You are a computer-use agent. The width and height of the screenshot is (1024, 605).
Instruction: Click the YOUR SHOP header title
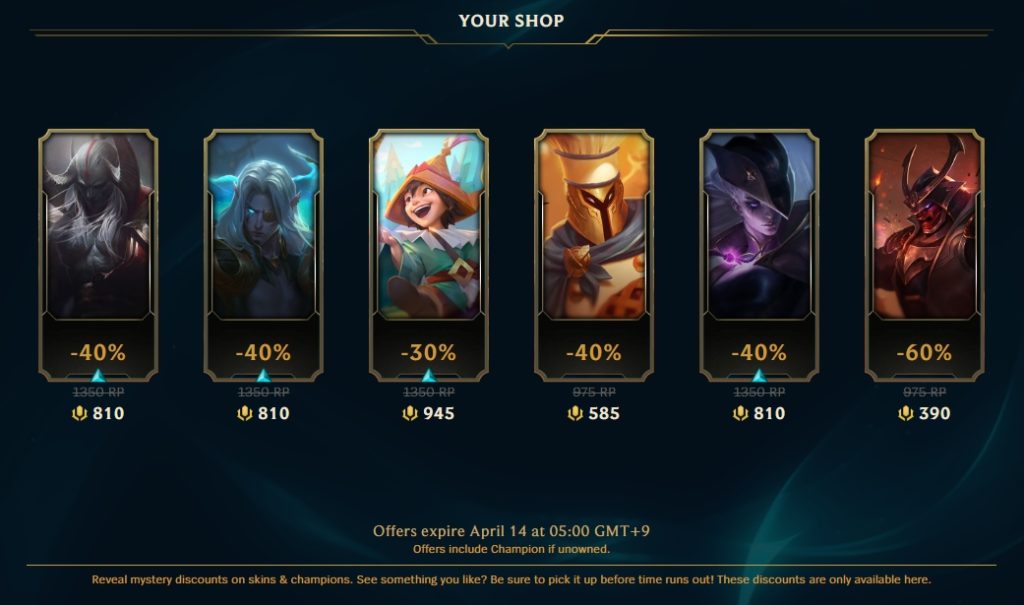click(511, 21)
